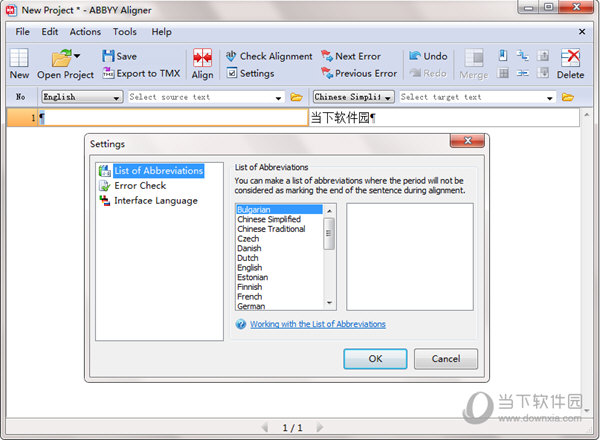Select Danish in language list

click(279, 248)
